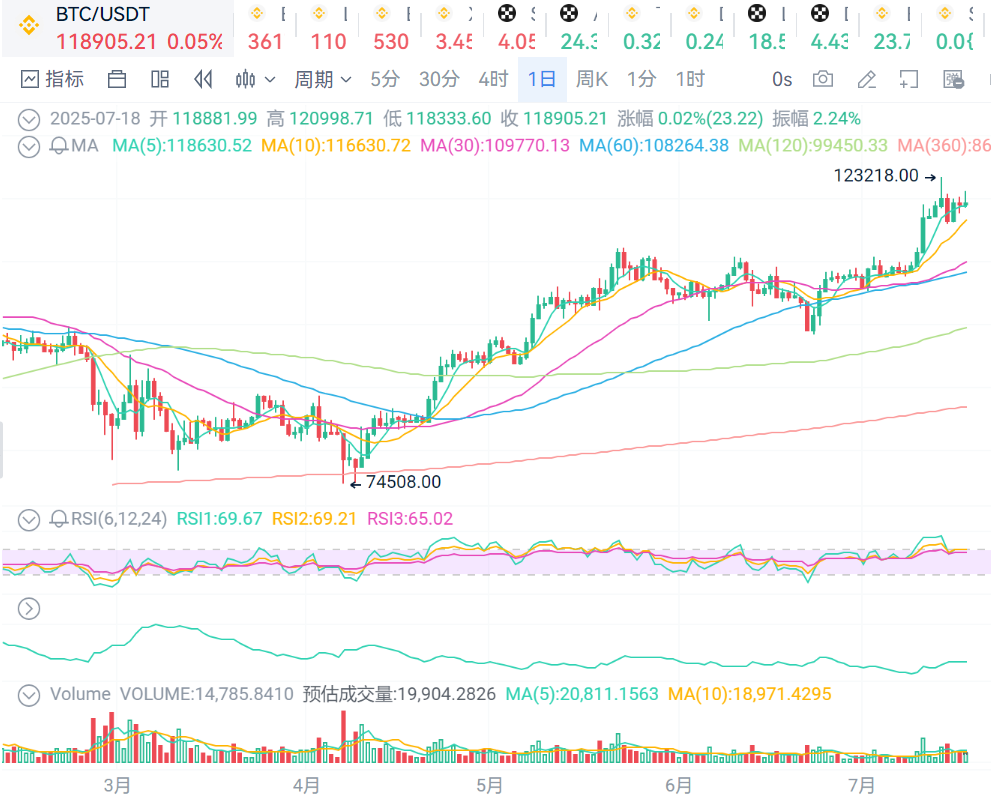Click the MA(10):116630.72 legend
The image size is (991, 805).
pos(336,146)
